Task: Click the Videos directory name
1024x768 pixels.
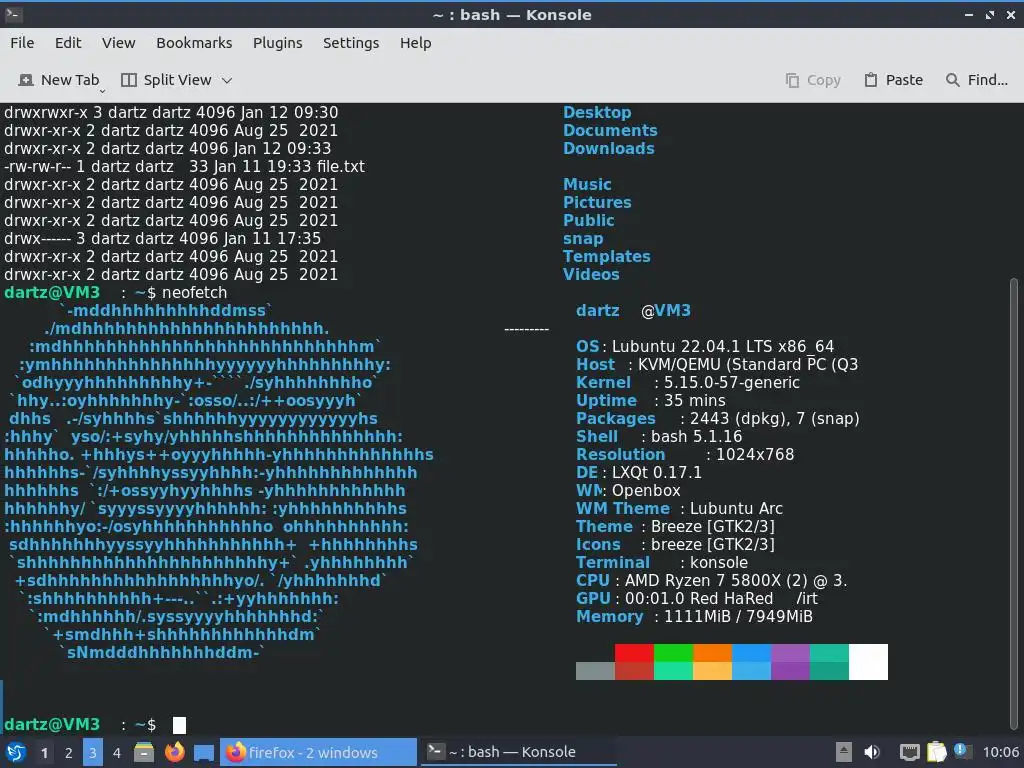Action: tap(591, 274)
